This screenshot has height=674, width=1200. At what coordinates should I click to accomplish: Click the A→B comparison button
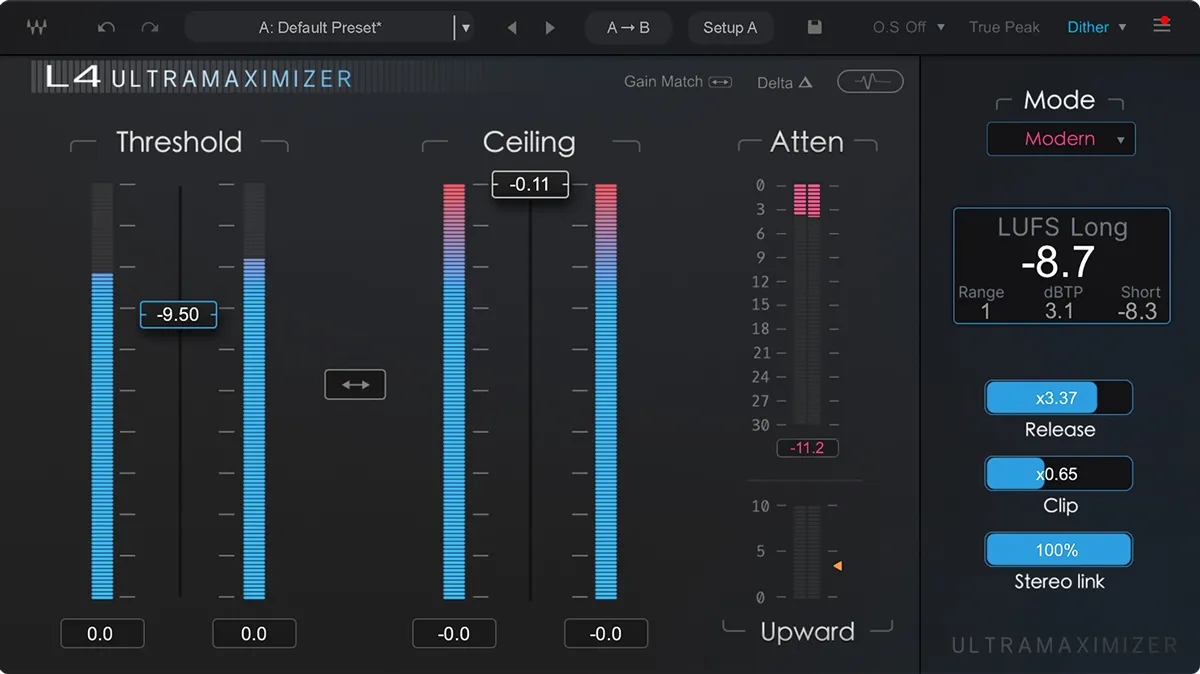click(628, 27)
